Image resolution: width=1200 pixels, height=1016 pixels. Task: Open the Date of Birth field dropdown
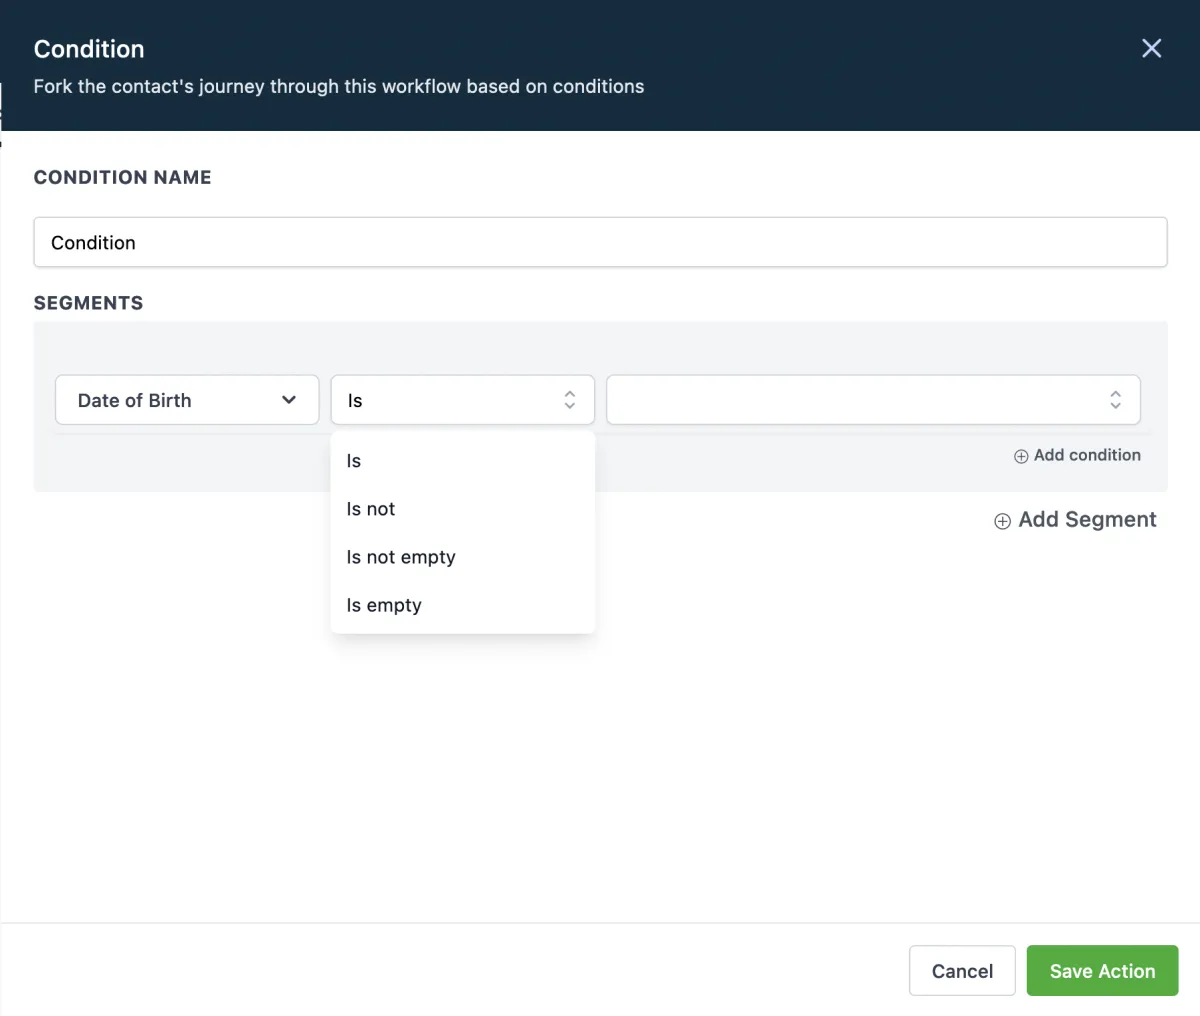pos(186,400)
